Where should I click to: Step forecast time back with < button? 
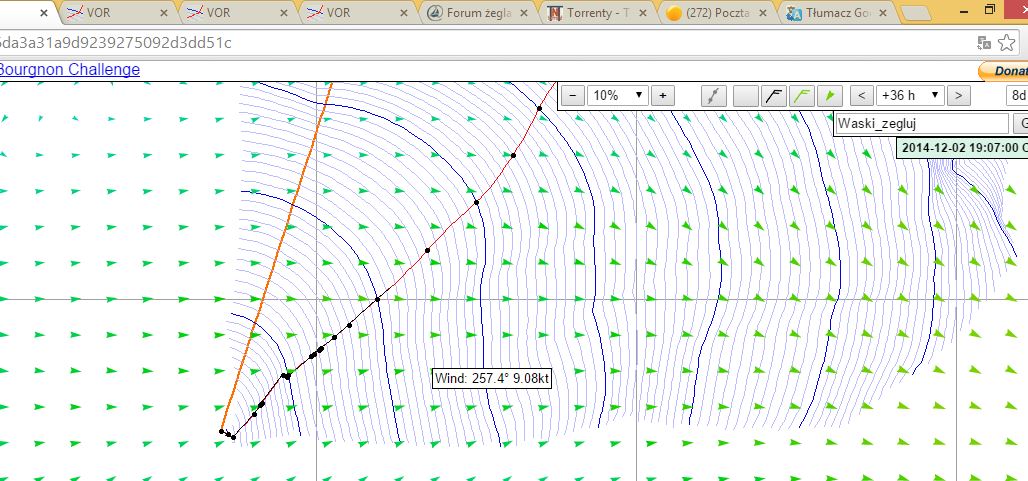(861, 96)
